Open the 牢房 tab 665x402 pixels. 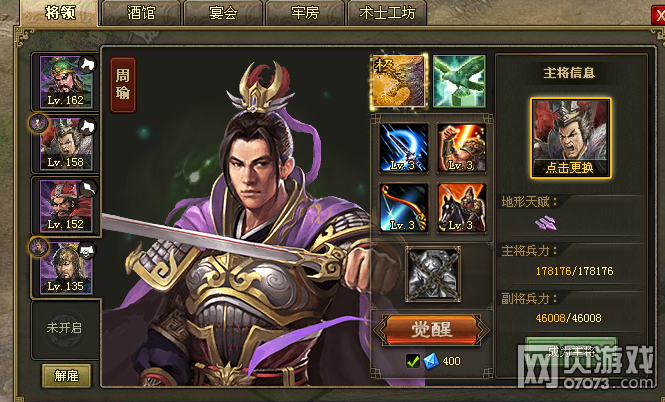305,13
